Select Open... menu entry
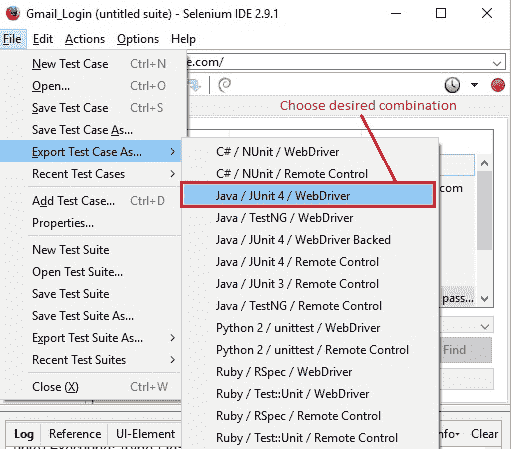 [x=93, y=86]
